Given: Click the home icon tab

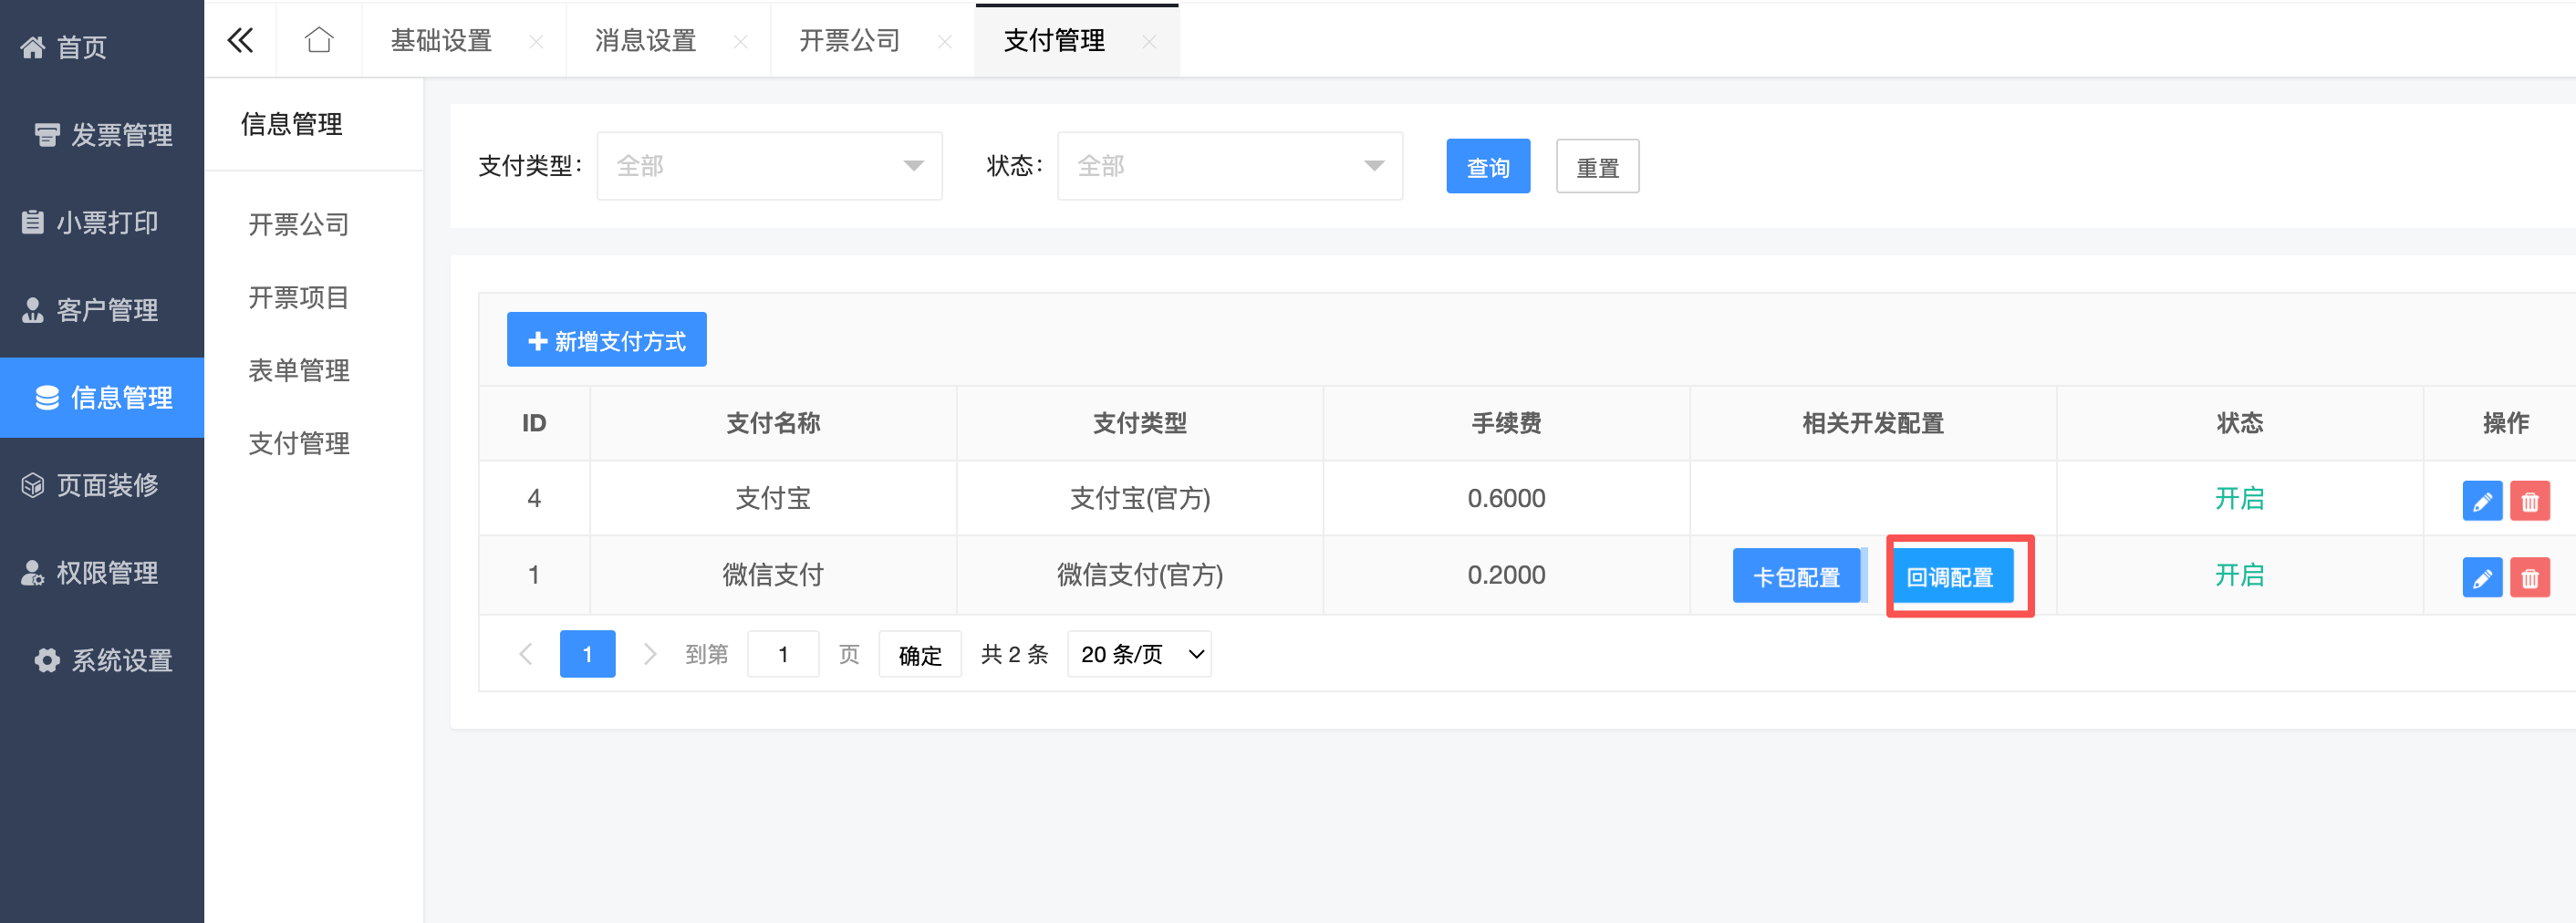Looking at the screenshot, I should (319, 40).
